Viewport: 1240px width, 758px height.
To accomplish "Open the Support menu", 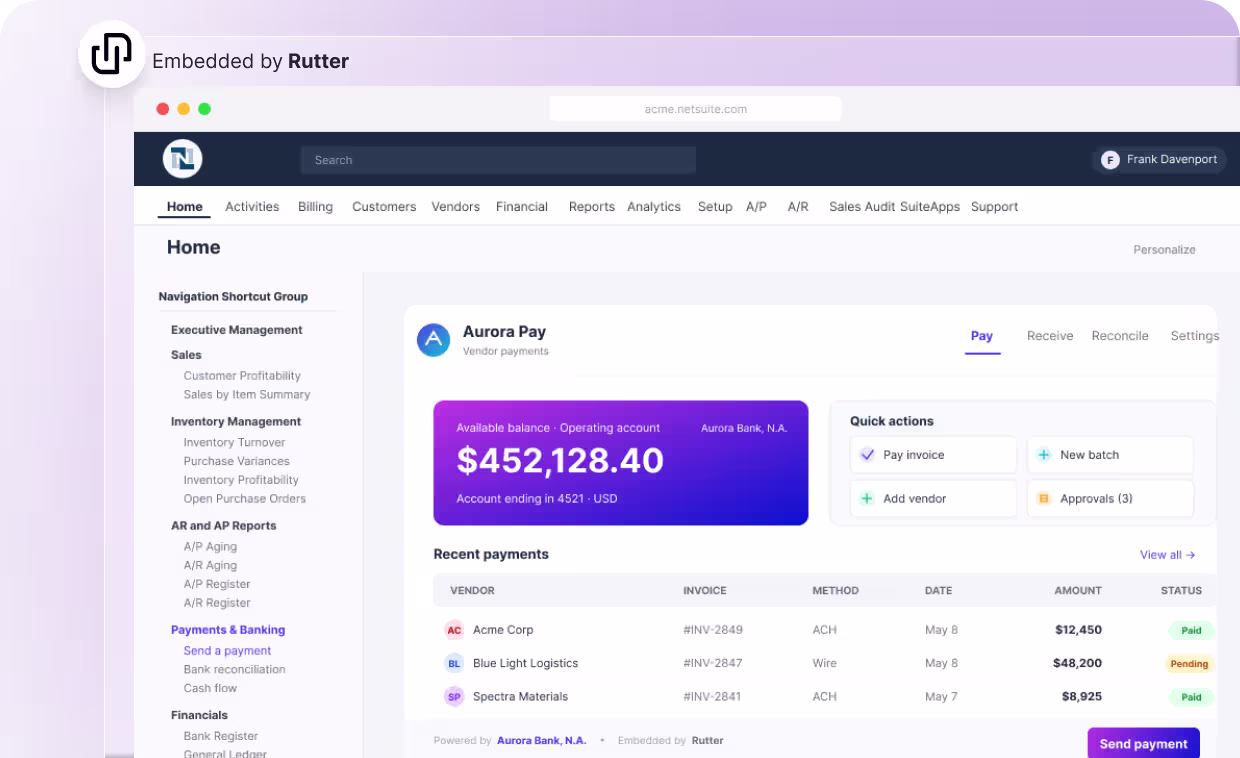I will [x=995, y=207].
